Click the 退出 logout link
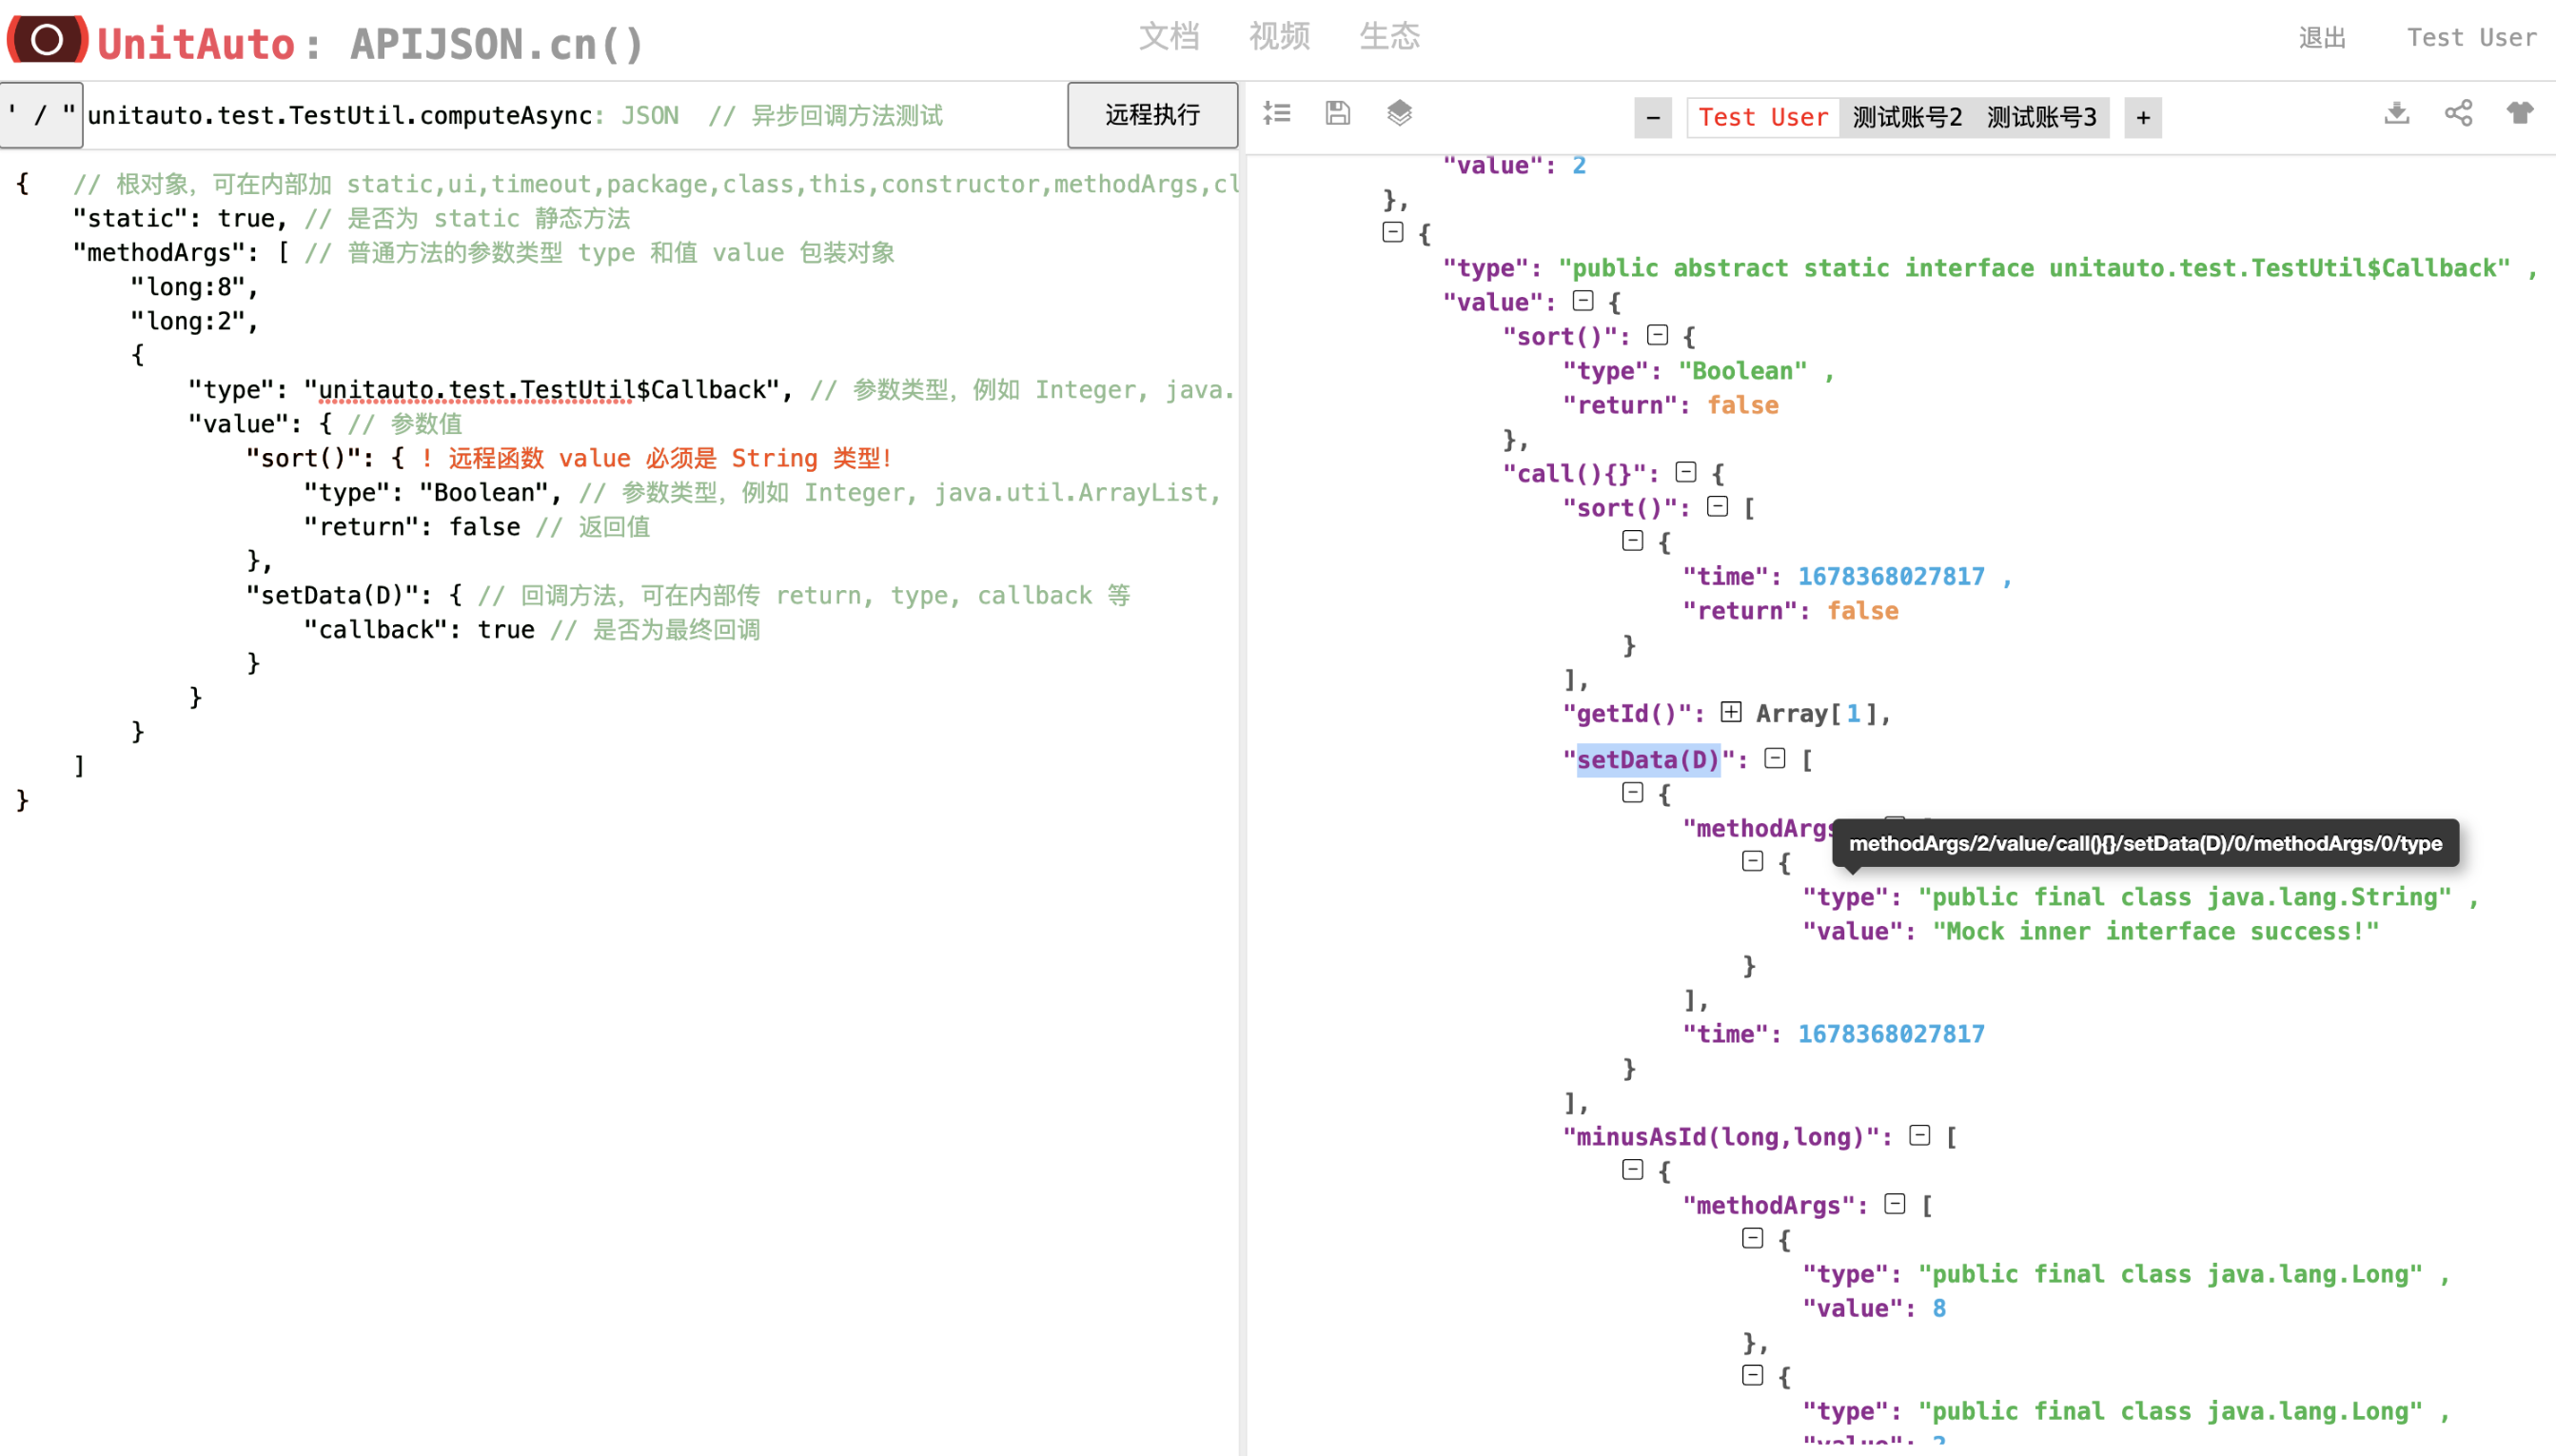Image resolution: width=2556 pixels, height=1456 pixels. [x=2323, y=37]
